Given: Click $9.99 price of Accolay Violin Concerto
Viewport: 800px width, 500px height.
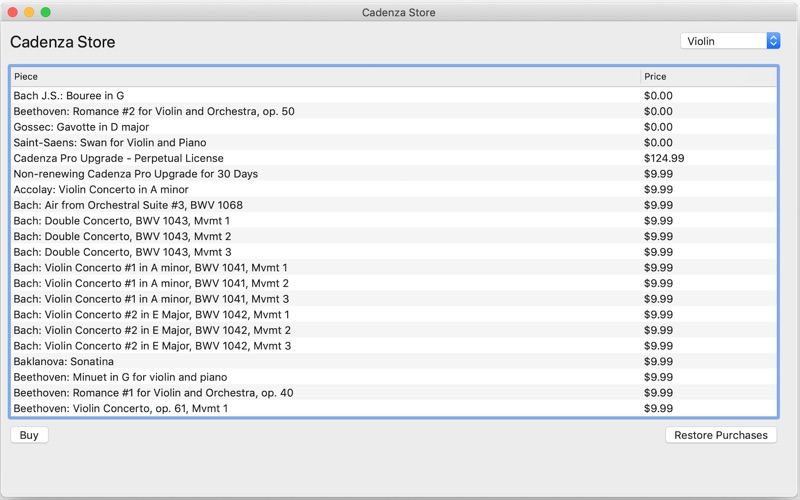Looking at the screenshot, I should click(x=658, y=189).
